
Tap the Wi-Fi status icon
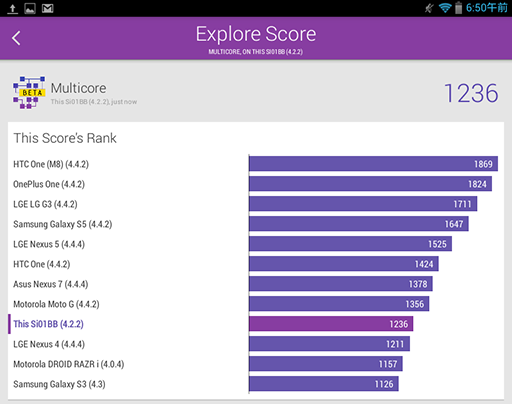[445, 8]
